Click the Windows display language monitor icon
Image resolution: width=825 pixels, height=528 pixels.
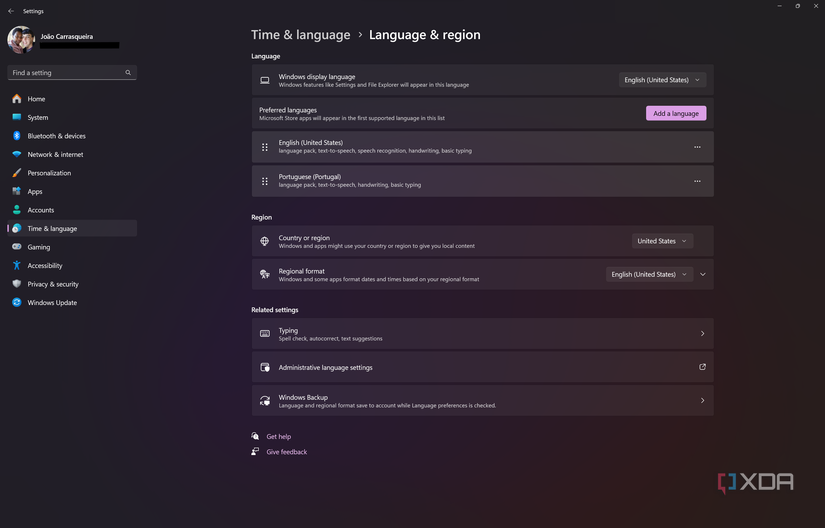click(x=265, y=80)
